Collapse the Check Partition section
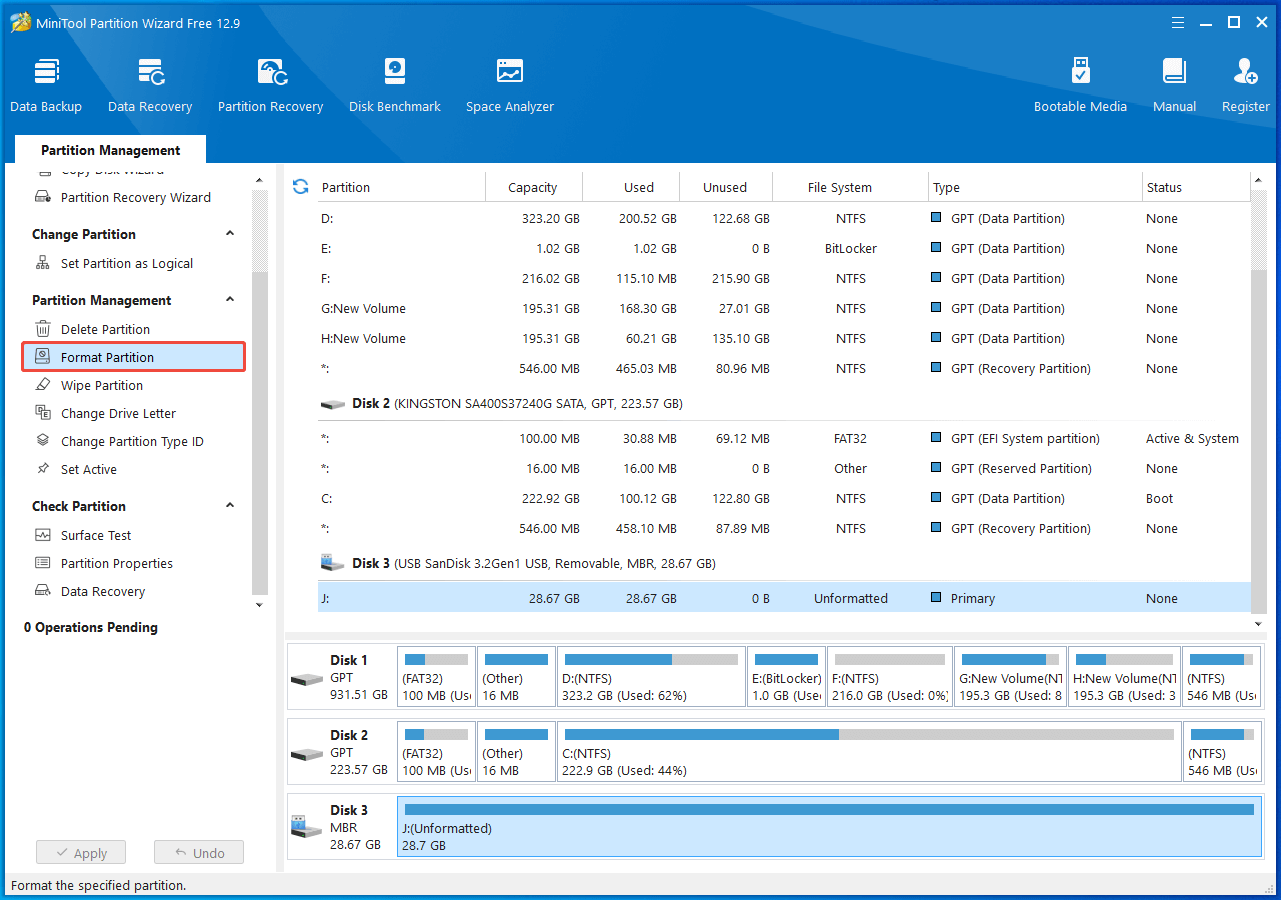The height and width of the screenshot is (900, 1281). [230, 506]
